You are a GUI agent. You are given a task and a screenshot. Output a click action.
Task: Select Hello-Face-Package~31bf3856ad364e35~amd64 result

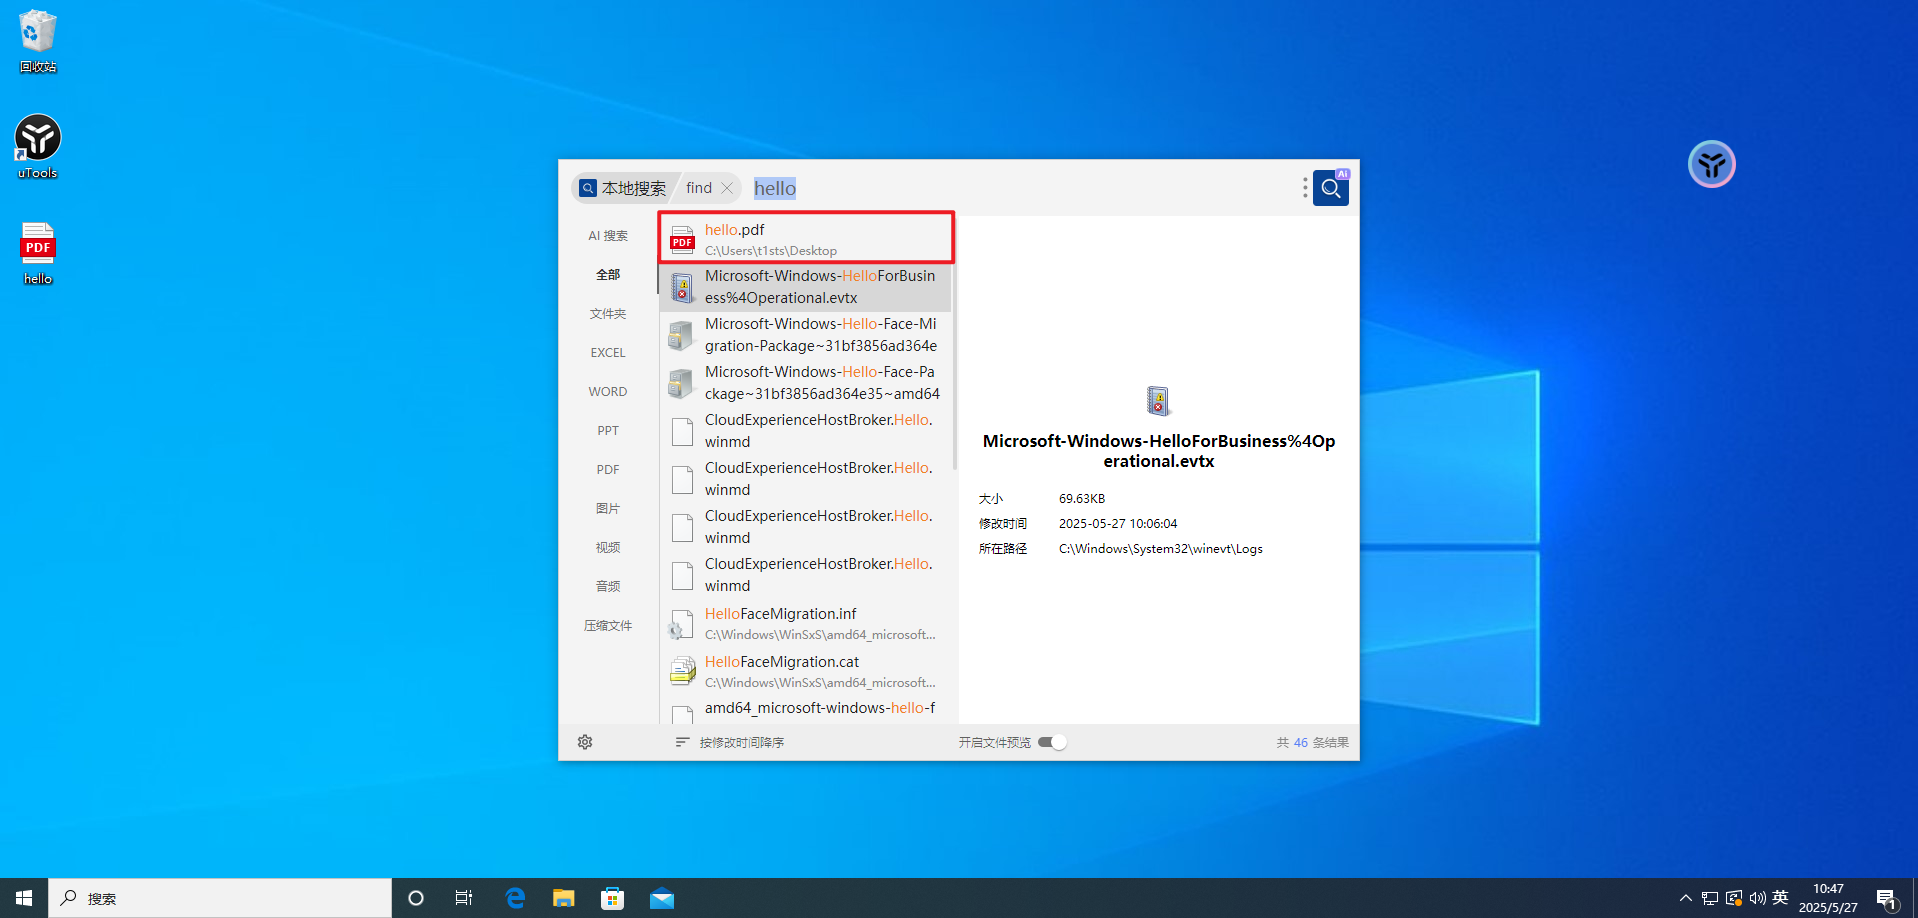[x=806, y=383]
